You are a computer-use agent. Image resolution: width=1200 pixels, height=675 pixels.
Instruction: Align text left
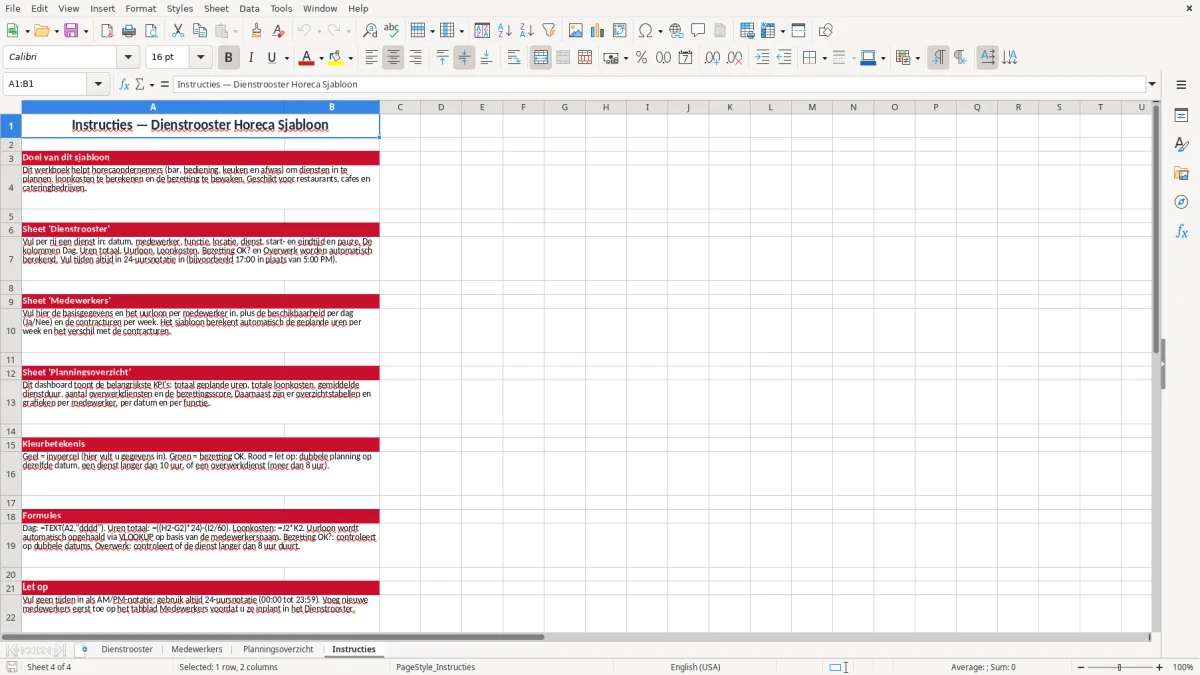371,58
